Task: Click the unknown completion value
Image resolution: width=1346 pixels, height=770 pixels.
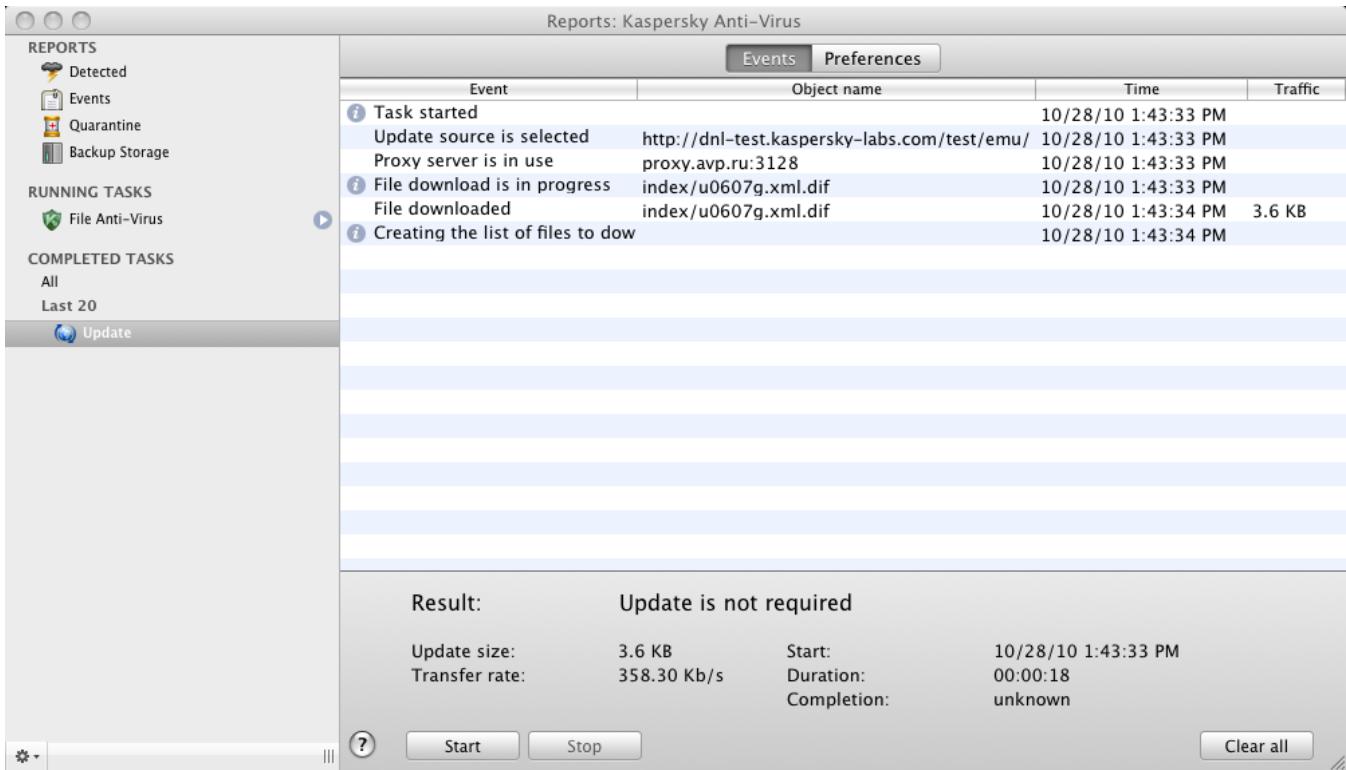Action: click(1028, 699)
